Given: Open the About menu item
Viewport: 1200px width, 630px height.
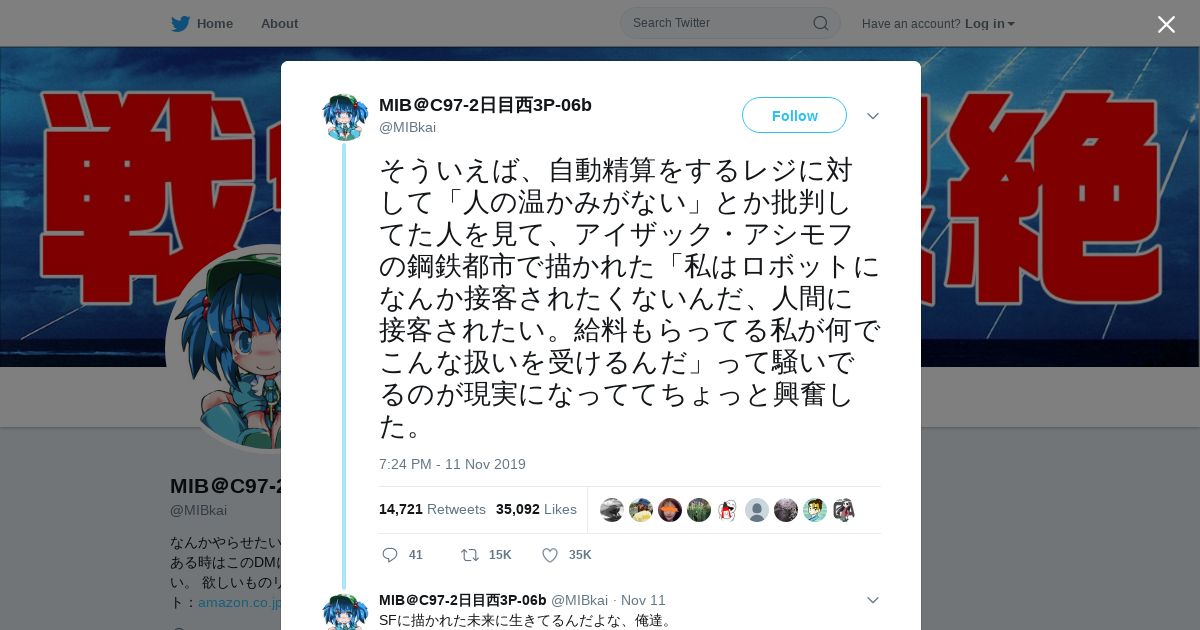Looking at the screenshot, I should click(x=279, y=24).
